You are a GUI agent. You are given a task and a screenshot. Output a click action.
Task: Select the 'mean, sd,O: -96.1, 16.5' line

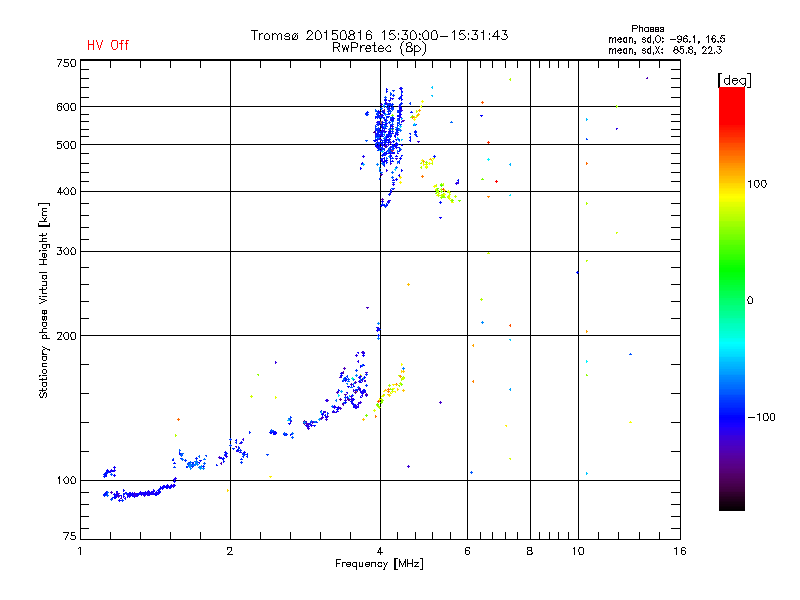click(x=667, y=39)
